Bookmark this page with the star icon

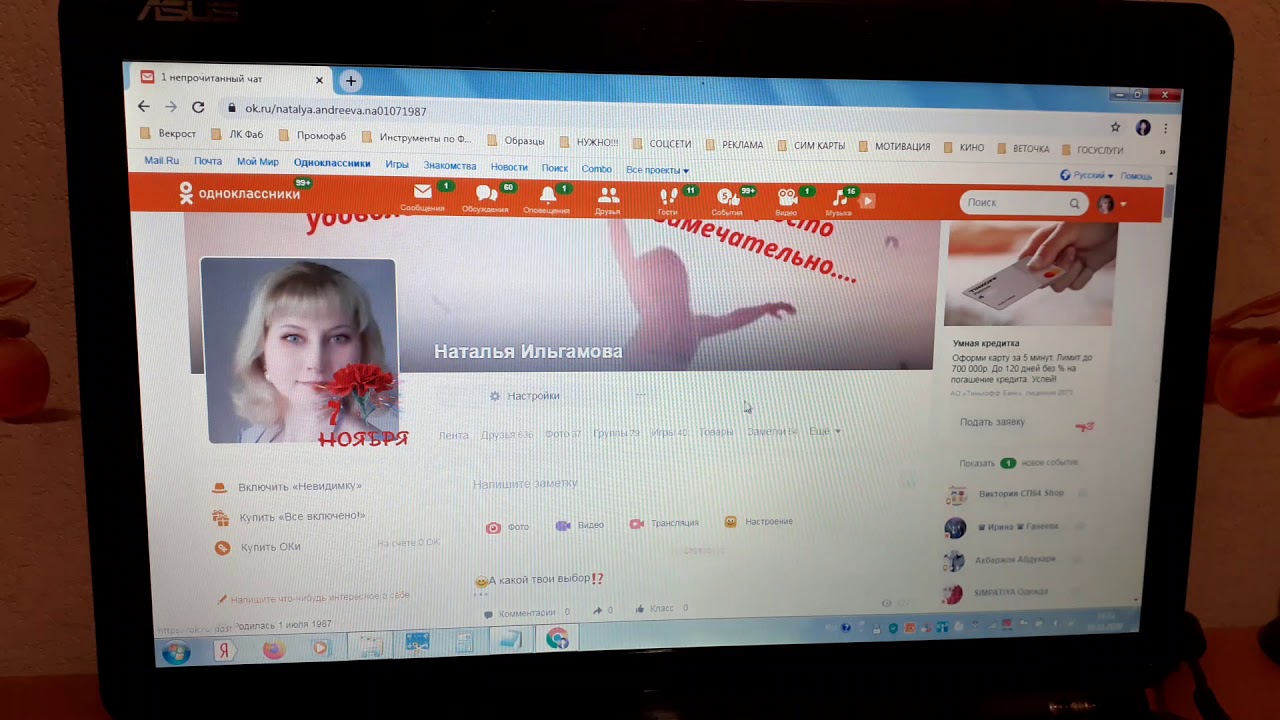pos(1116,127)
